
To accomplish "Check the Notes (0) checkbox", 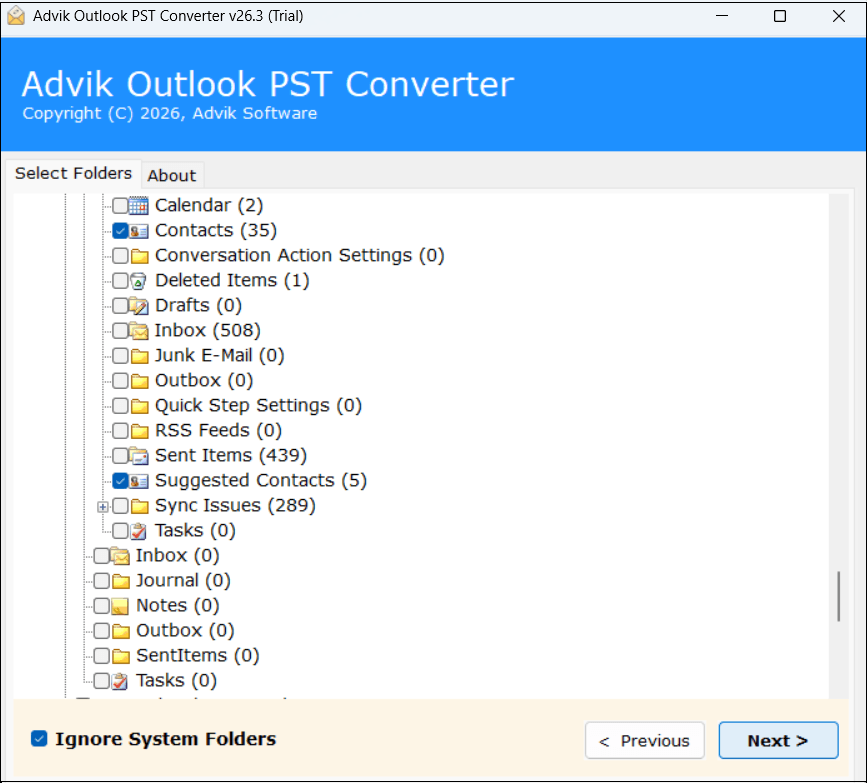I will (x=101, y=605).
